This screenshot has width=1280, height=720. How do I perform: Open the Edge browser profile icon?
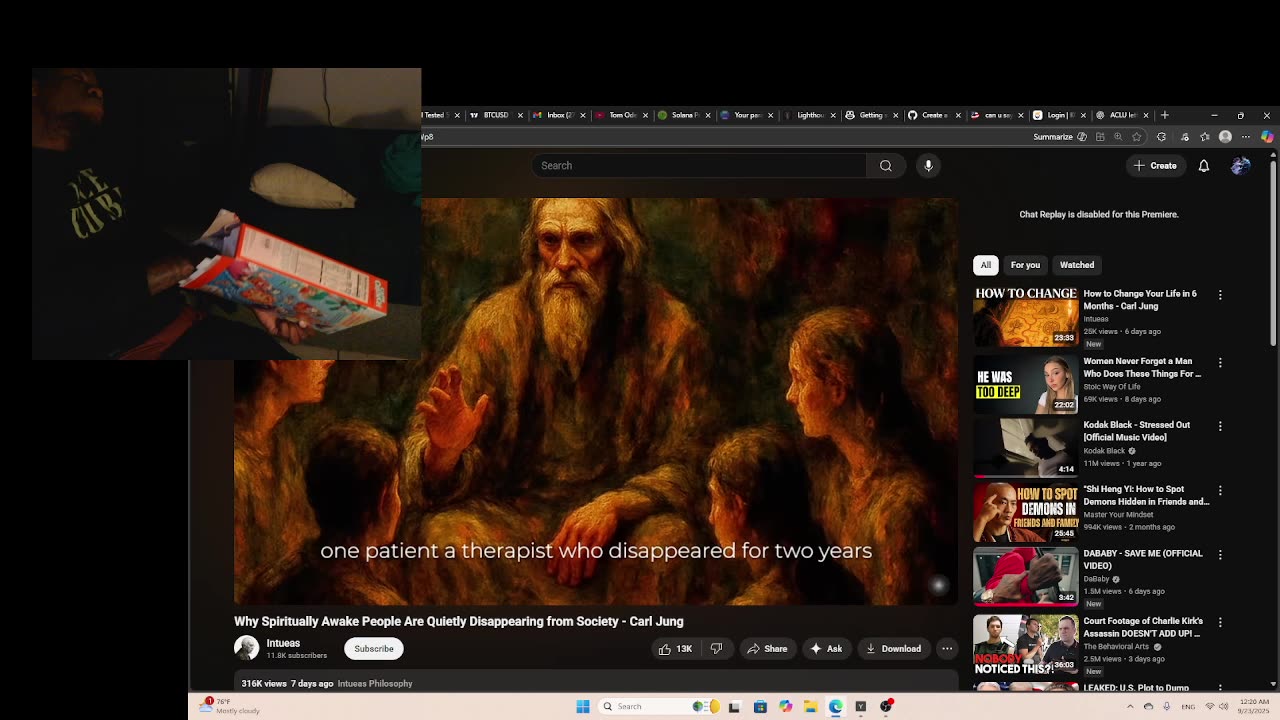click(1225, 137)
